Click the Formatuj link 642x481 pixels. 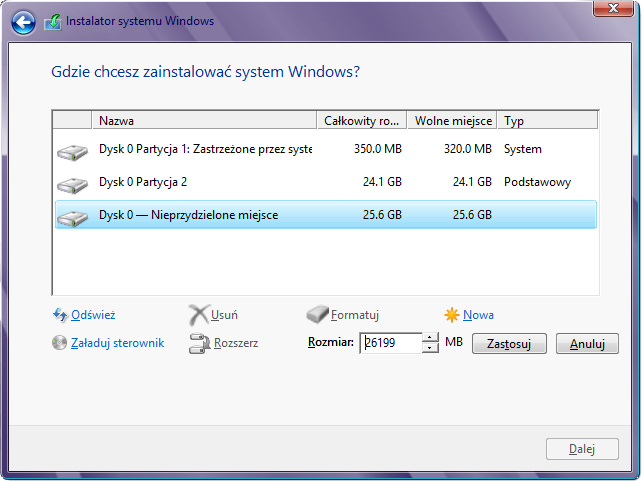coord(355,315)
